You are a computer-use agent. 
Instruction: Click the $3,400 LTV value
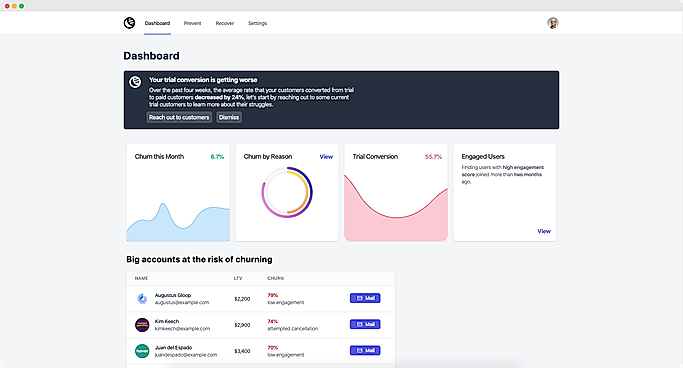click(242, 351)
